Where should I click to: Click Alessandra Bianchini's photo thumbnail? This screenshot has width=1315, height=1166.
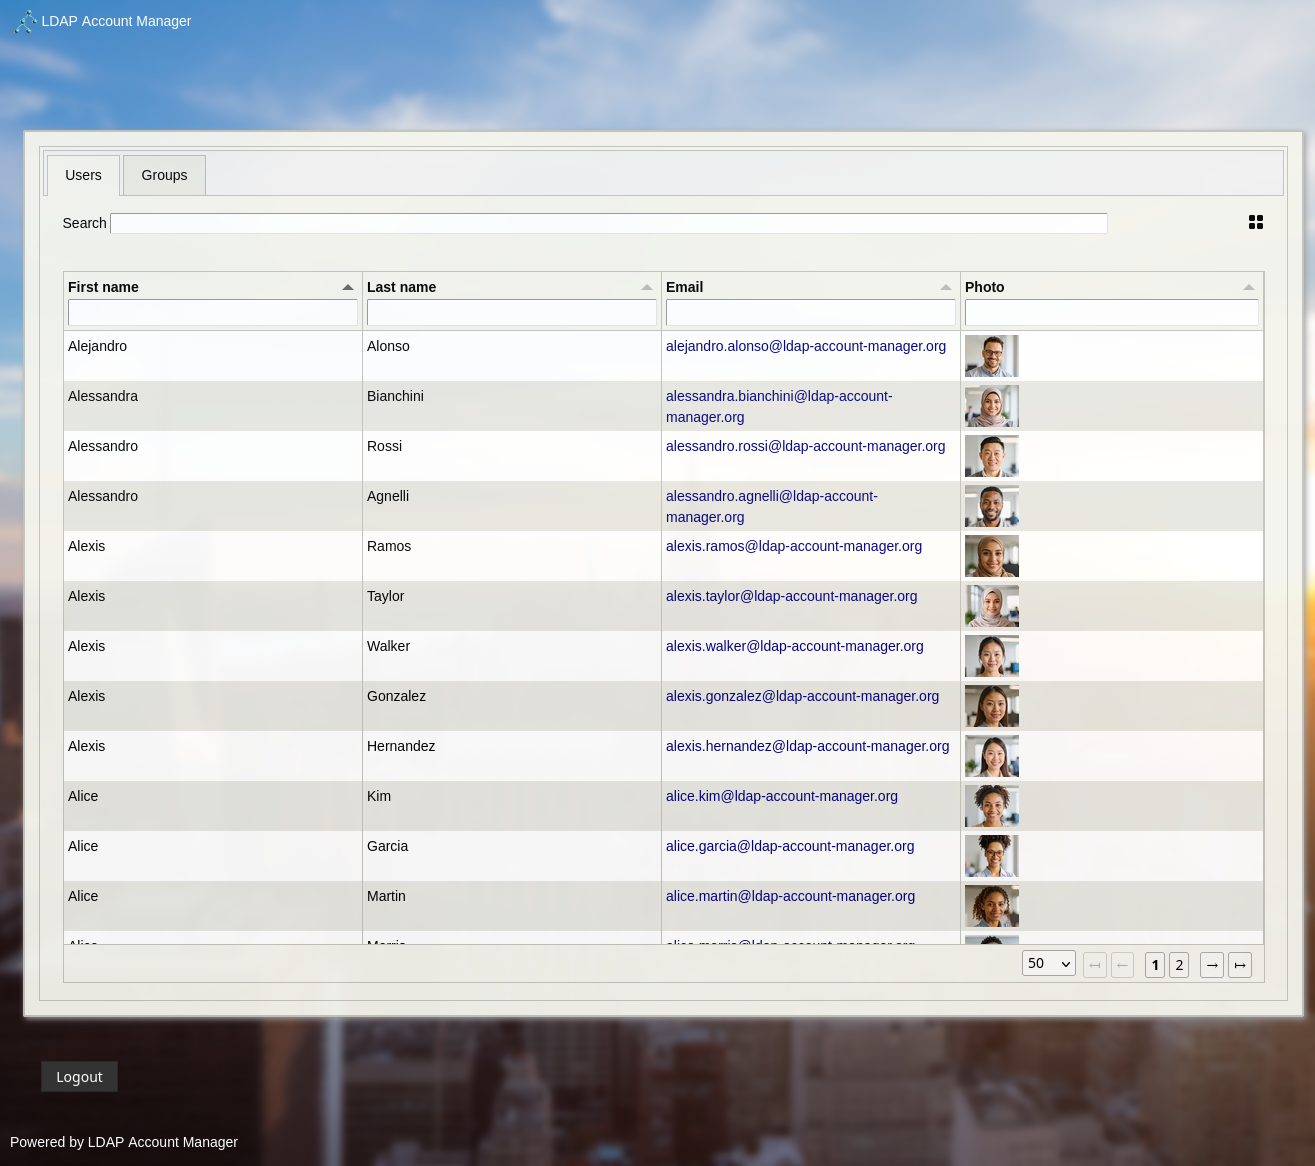tap(991, 406)
